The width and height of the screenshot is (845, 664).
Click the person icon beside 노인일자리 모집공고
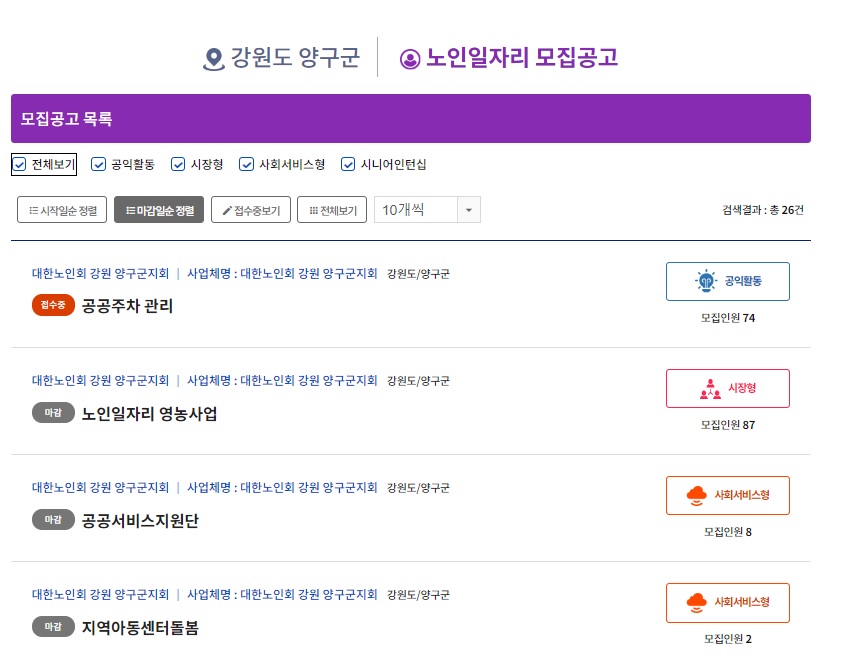(x=410, y=59)
